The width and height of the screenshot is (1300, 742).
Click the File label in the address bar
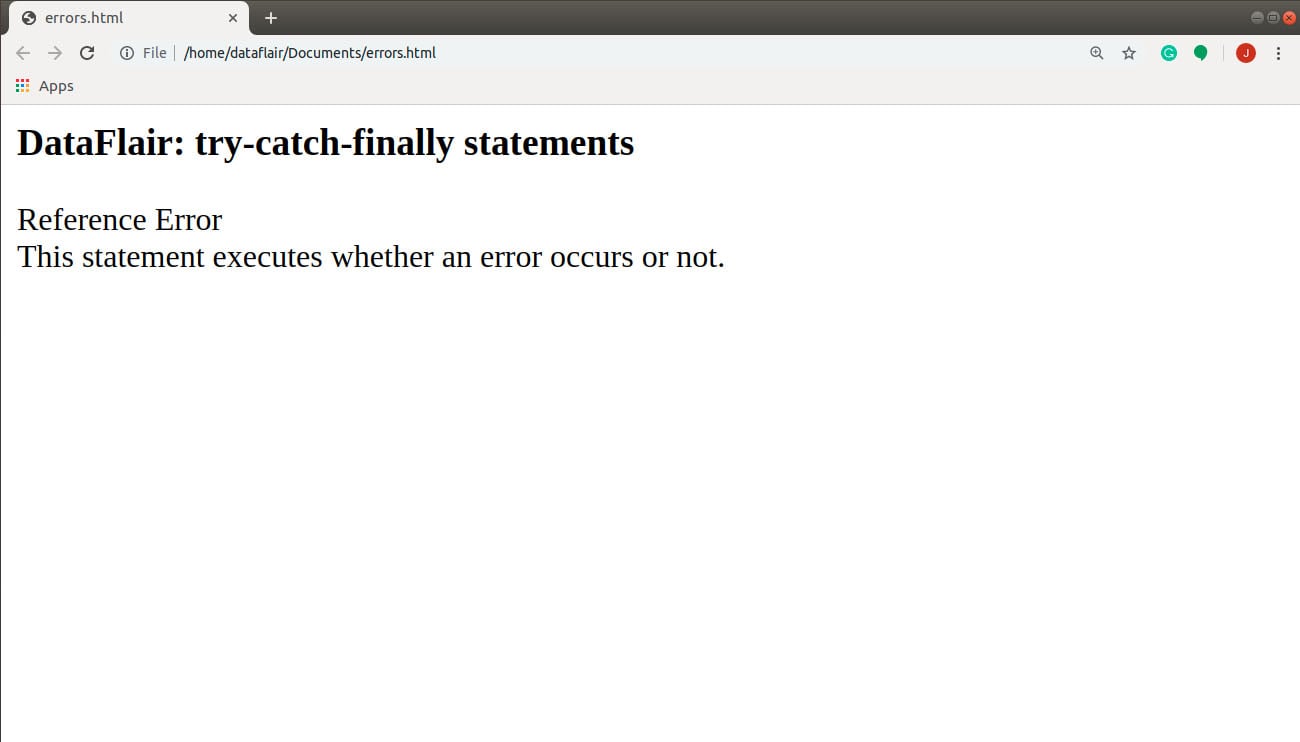[155, 53]
